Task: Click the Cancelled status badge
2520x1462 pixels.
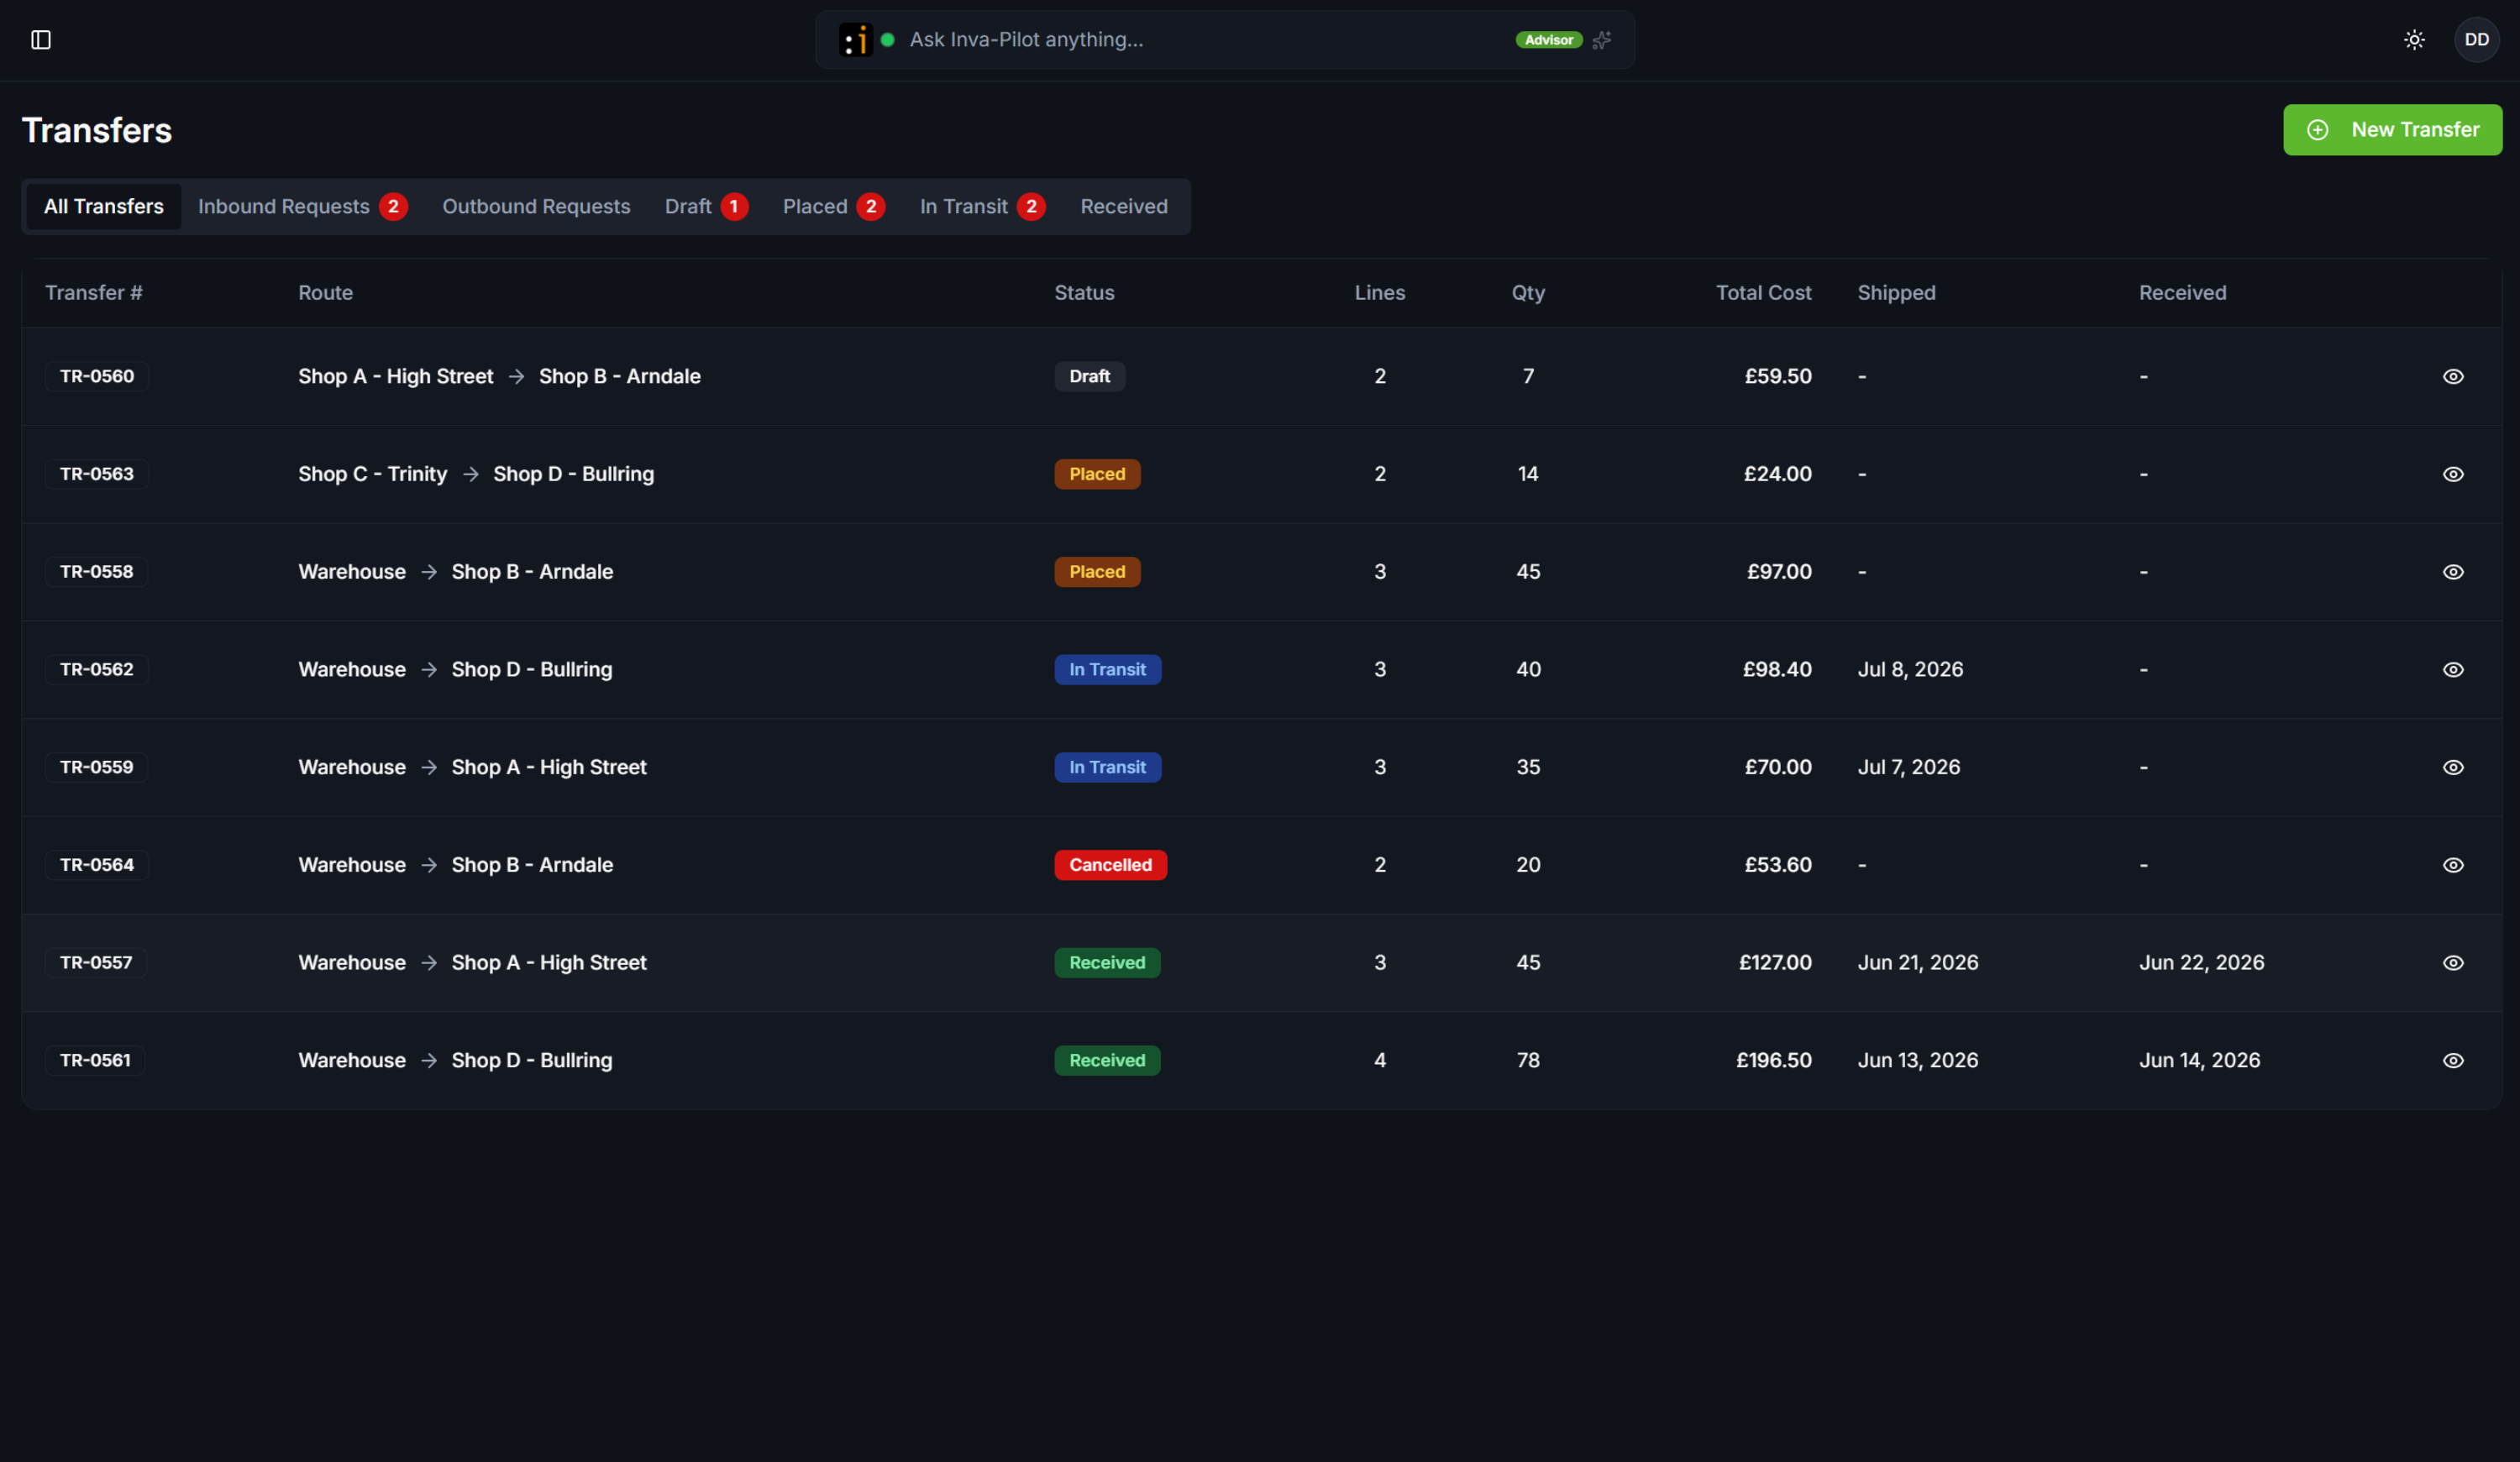Action: (1110, 865)
